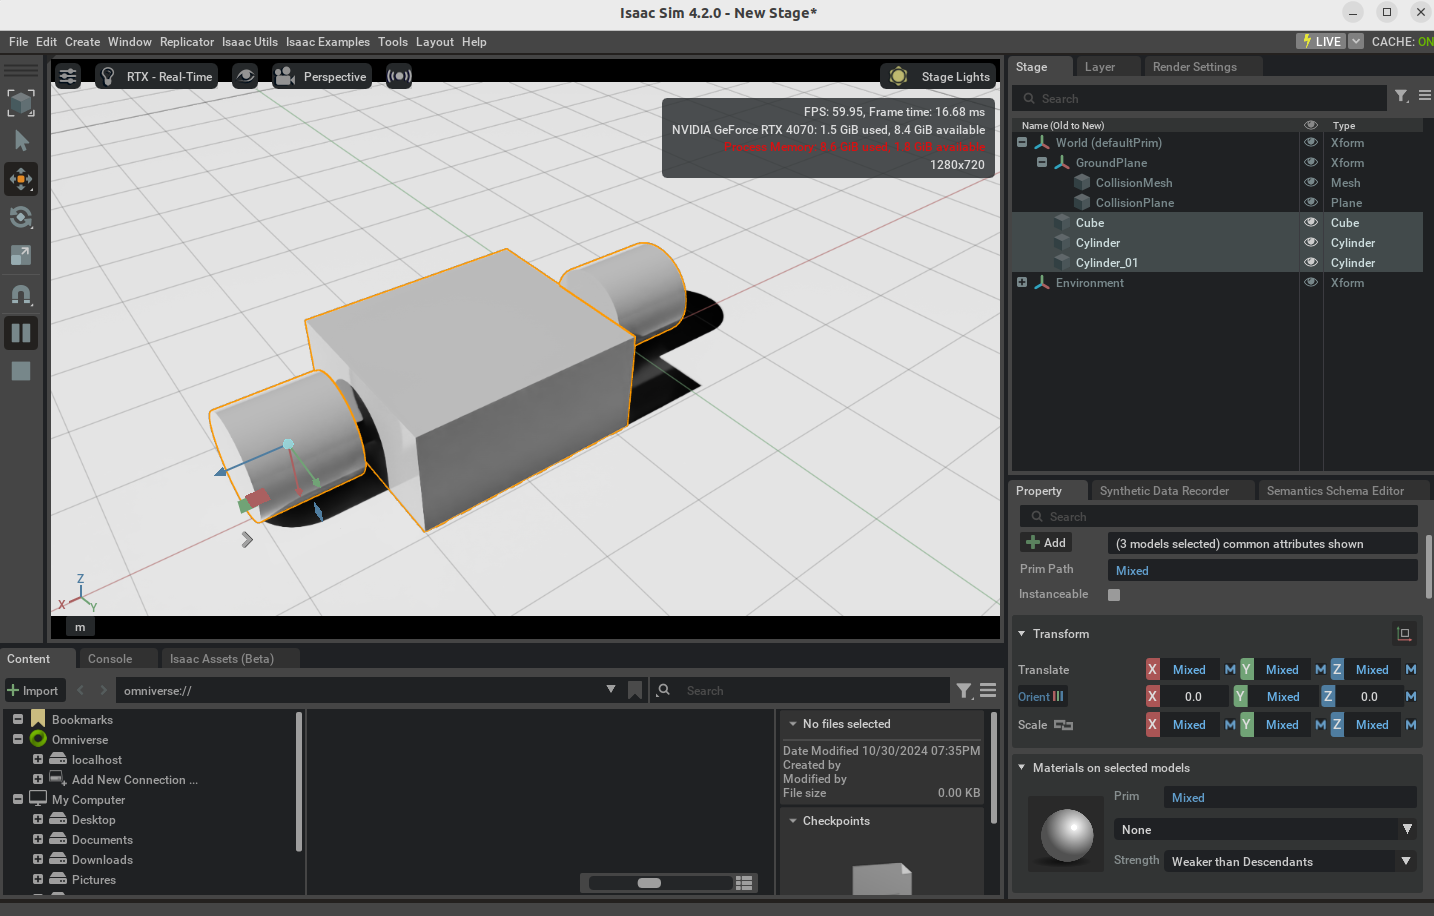Screen dimensions: 1434x916
Task: Open the Perspective camera menu
Action: [x=322, y=76]
